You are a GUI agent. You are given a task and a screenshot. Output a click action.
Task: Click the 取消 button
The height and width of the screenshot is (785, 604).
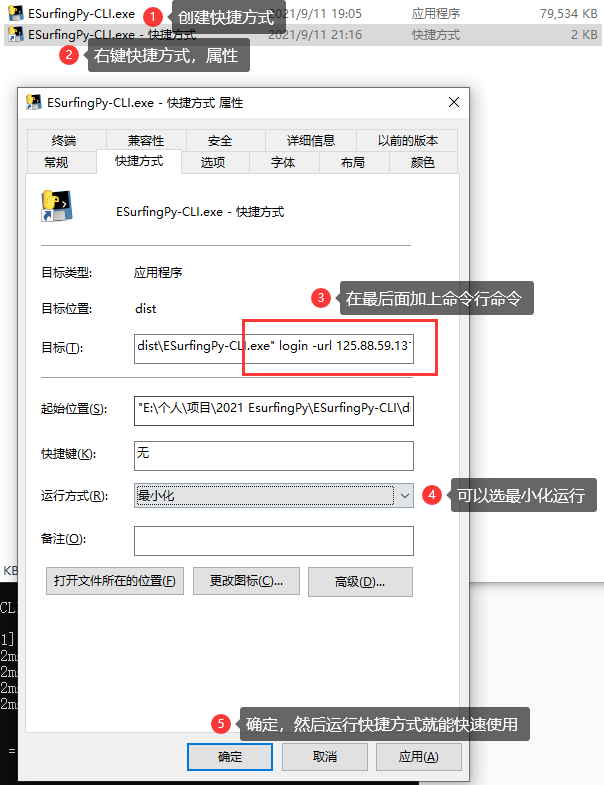(x=325, y=756)
